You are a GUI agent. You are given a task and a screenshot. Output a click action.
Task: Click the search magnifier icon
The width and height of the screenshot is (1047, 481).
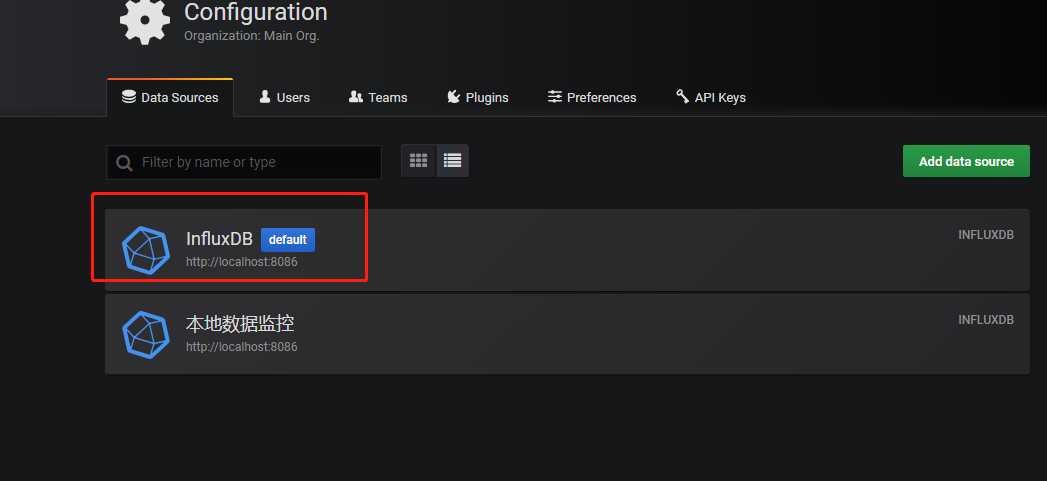(124, 163)
